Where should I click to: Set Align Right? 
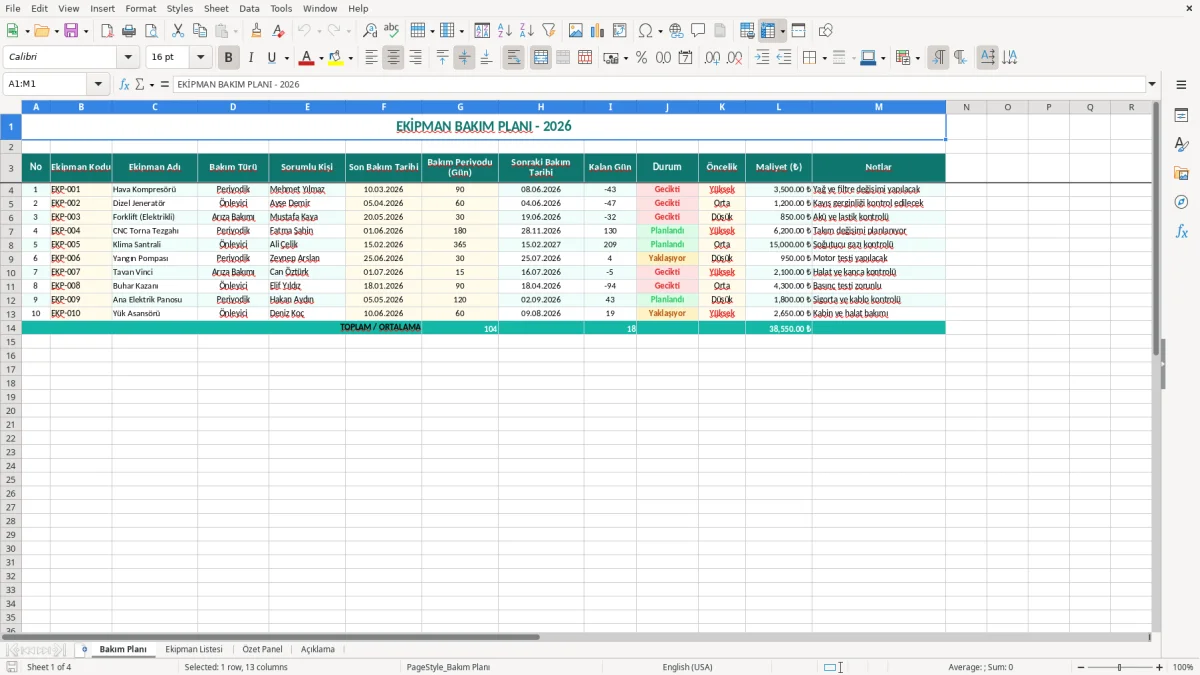click(416, 58)
